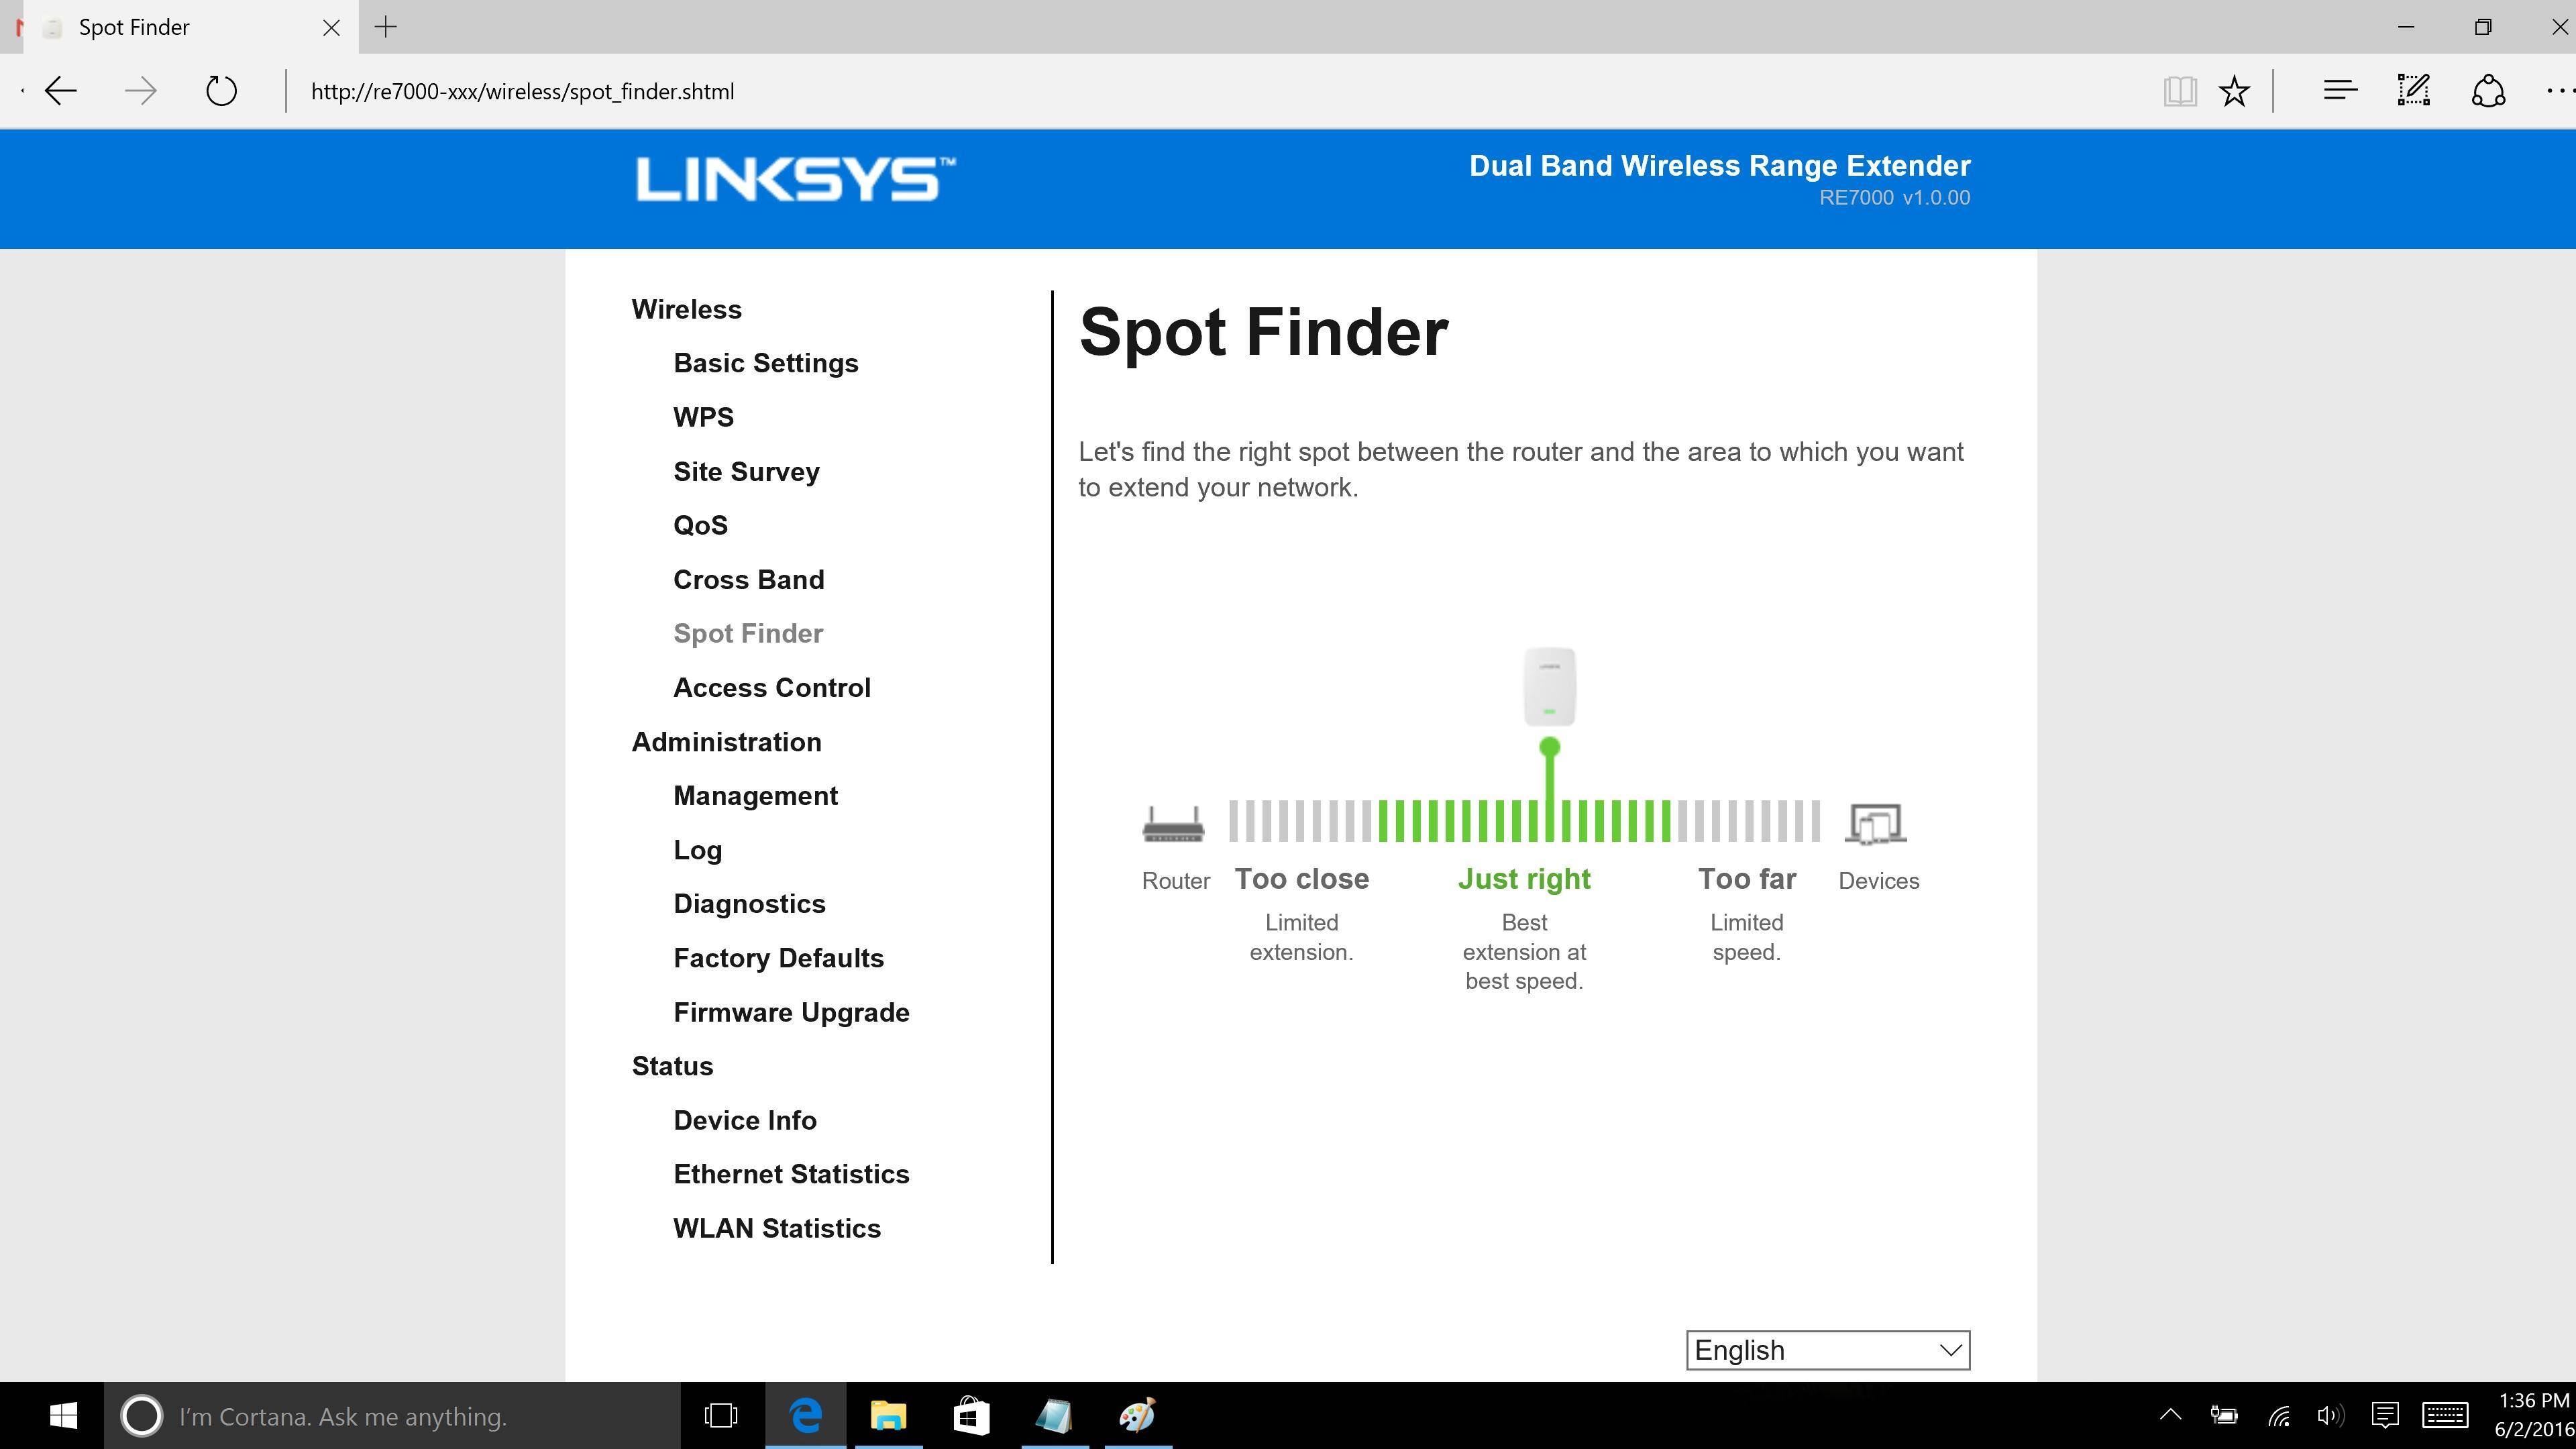Click green signal position marker dot
2576x1449 pixels.
tap(1549, 747)
